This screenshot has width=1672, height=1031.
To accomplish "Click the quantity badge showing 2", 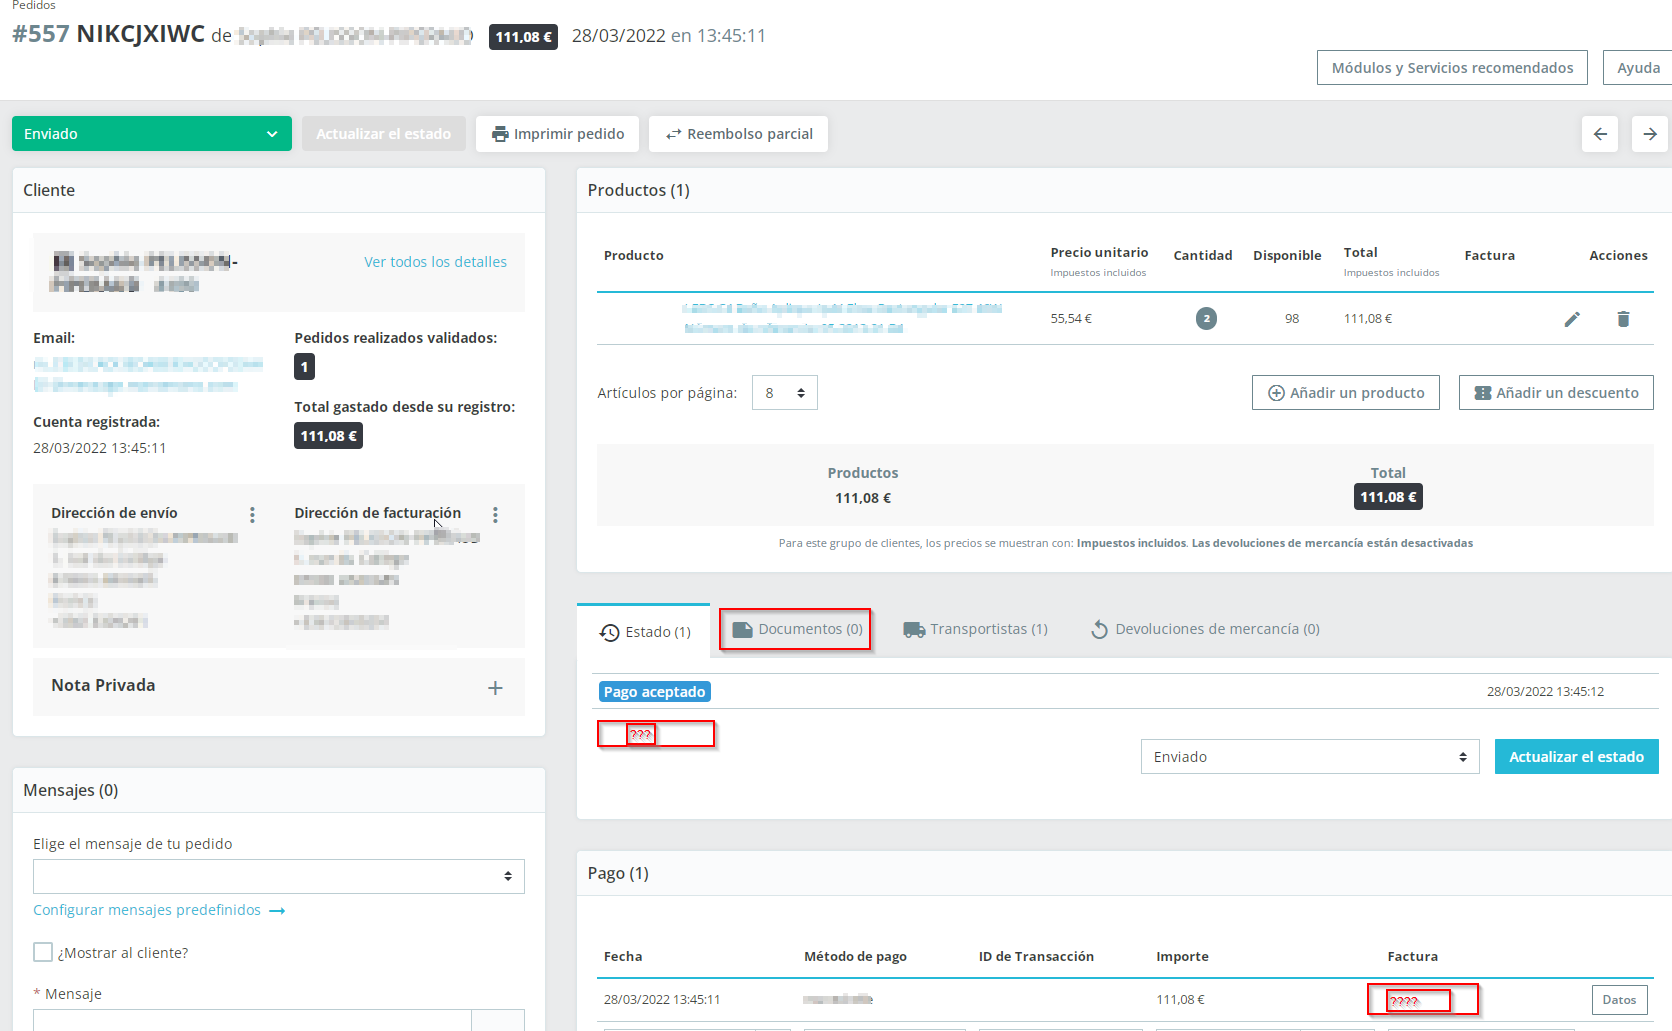I will pos(1206,319).
